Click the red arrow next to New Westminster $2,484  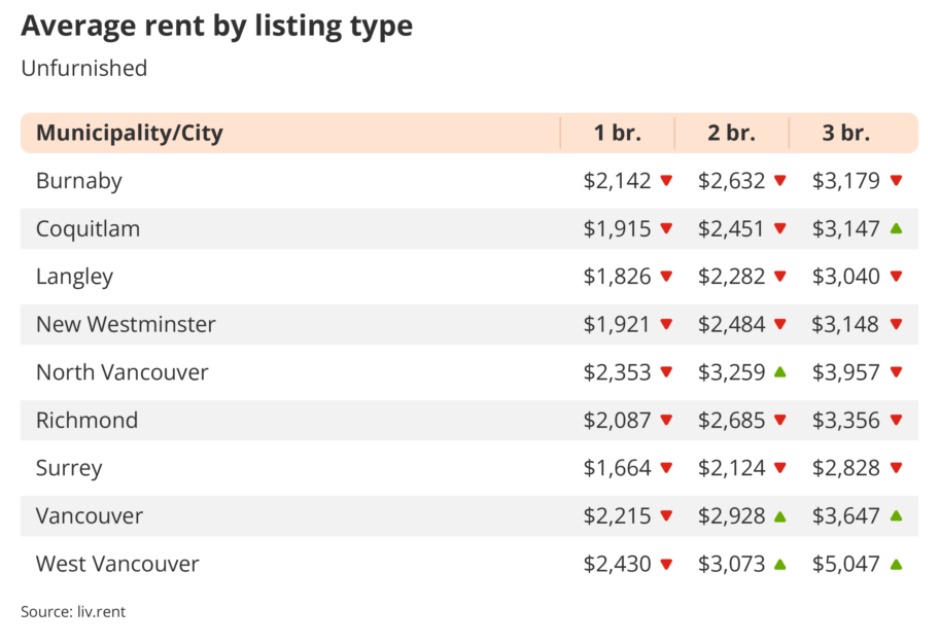click(x=781, y=324)
